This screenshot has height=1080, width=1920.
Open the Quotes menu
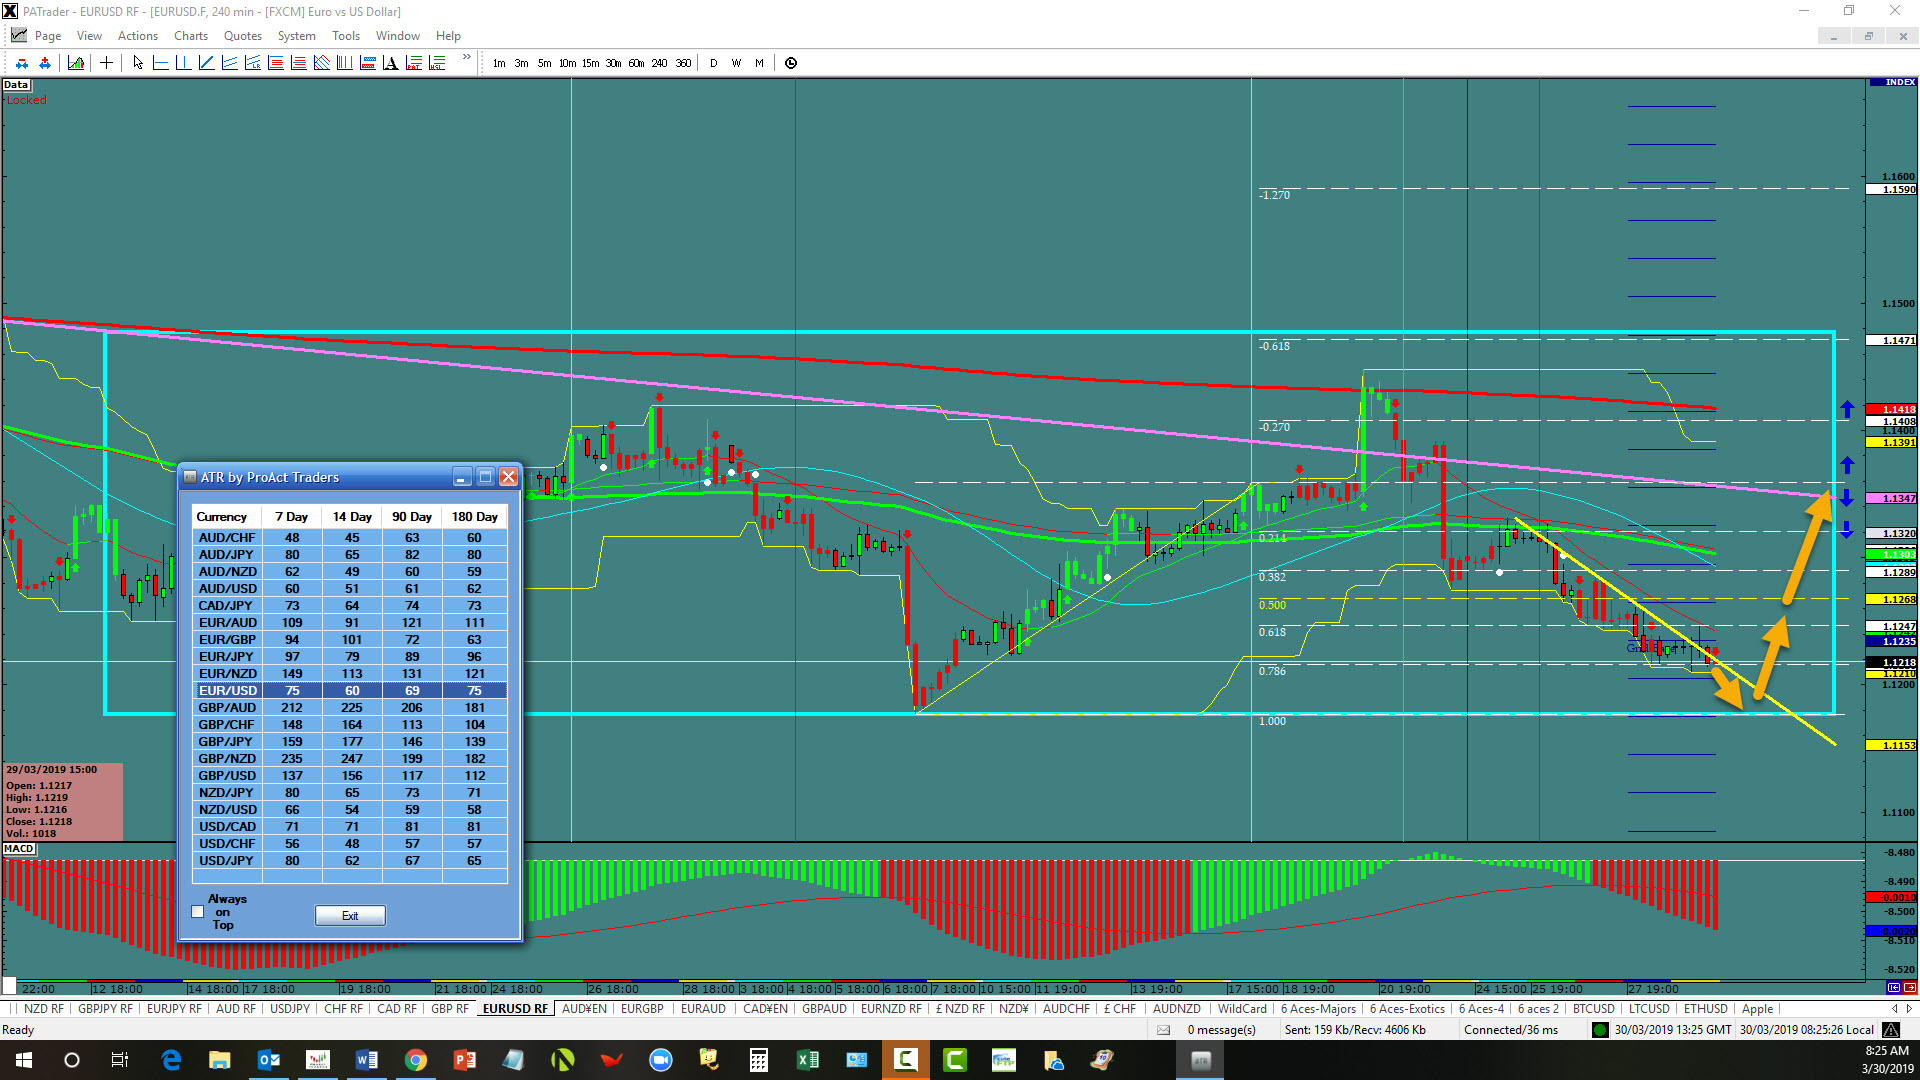tap(243, 36)
